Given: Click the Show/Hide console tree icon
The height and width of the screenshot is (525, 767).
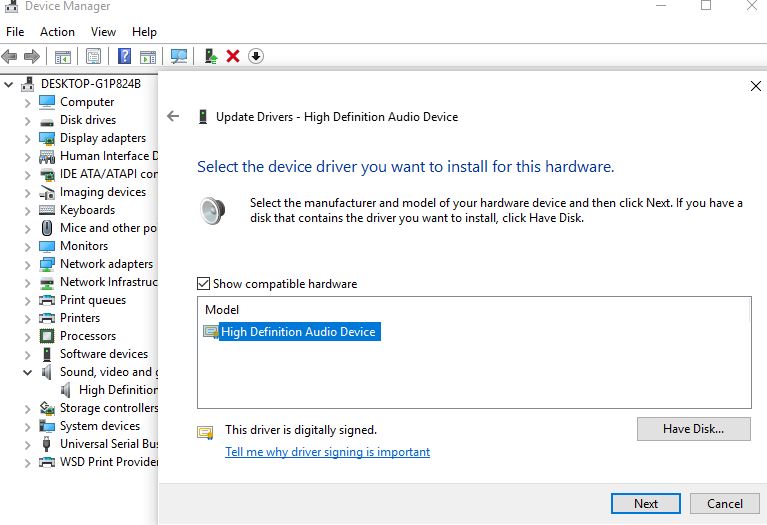Looking at the screenshot, I should 63,56.
